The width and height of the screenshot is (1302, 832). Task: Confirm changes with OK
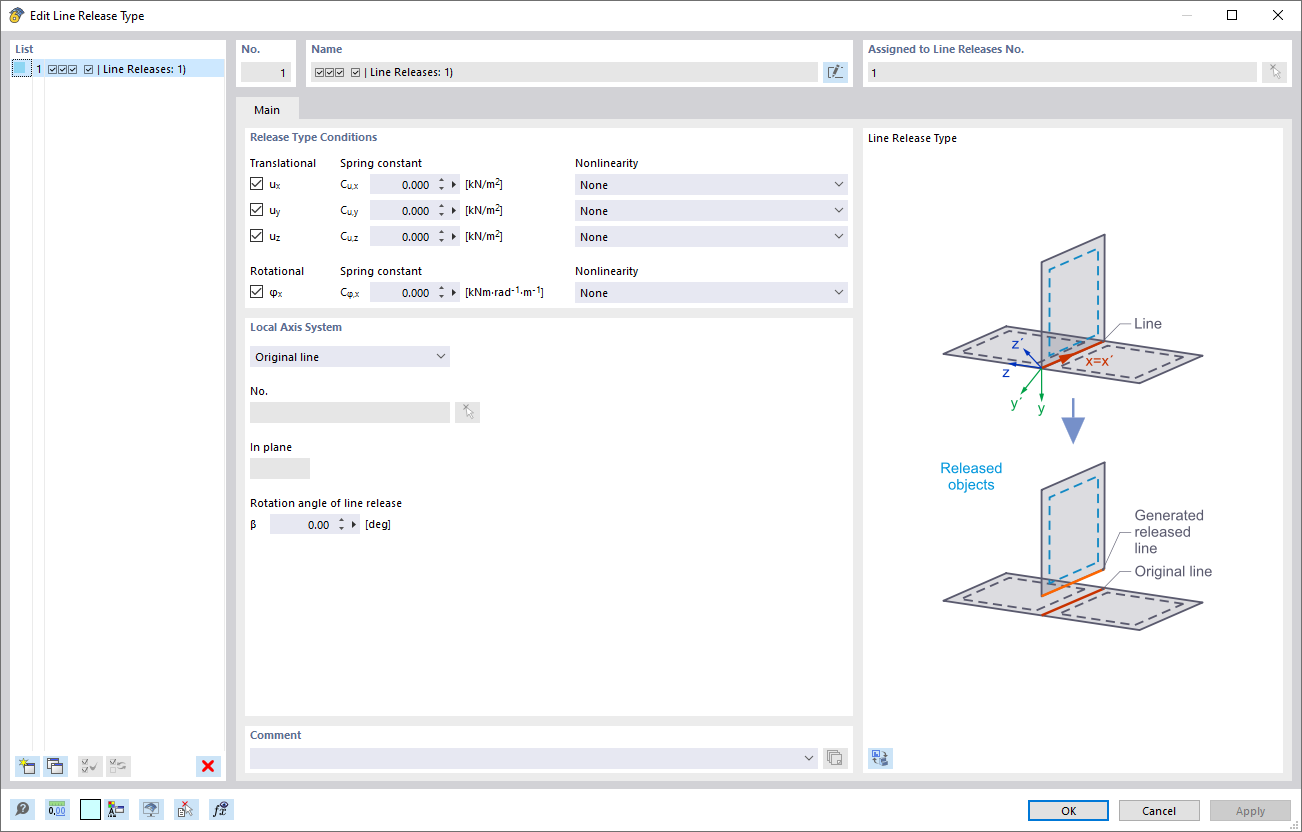1068,810
